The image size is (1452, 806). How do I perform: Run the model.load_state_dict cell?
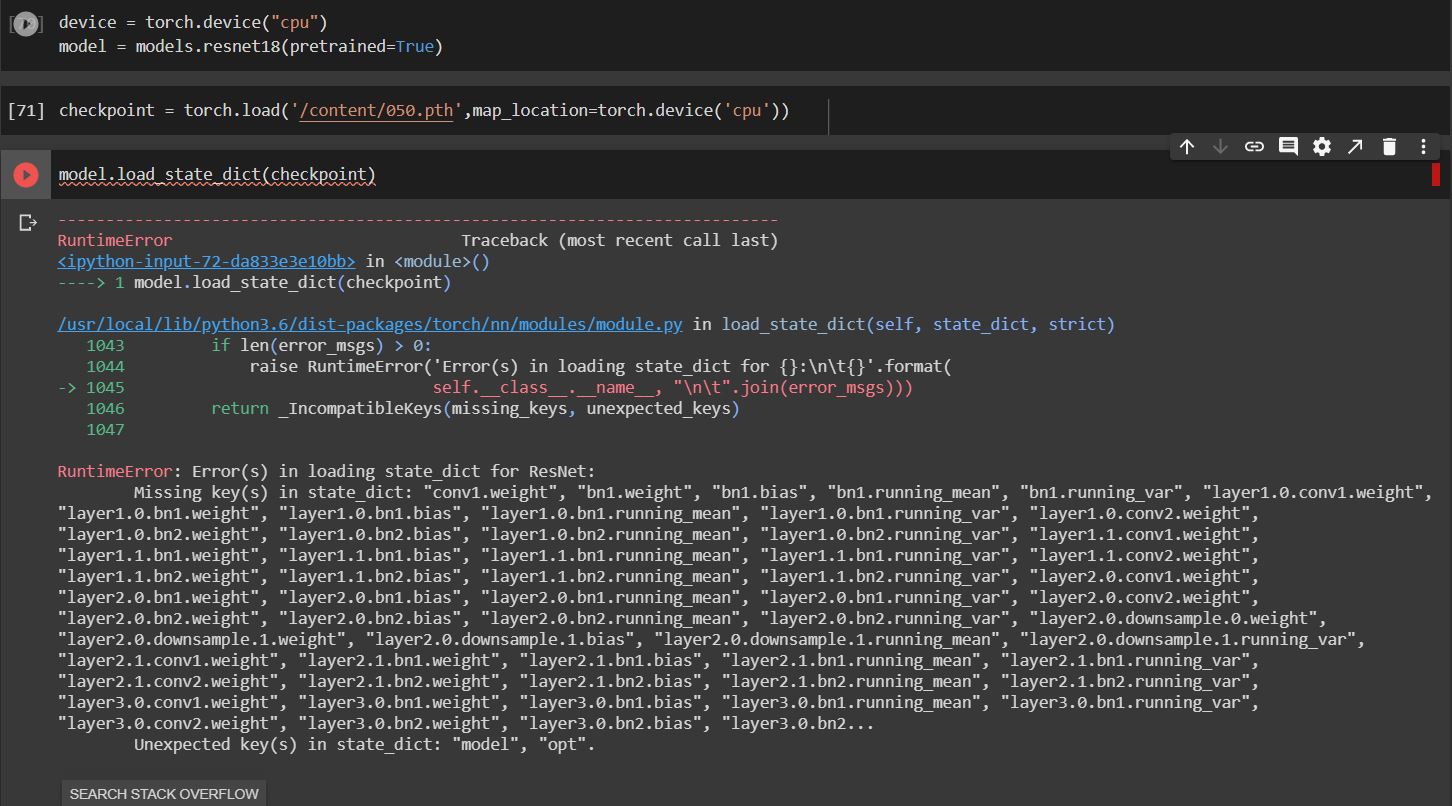coord(26,175)
